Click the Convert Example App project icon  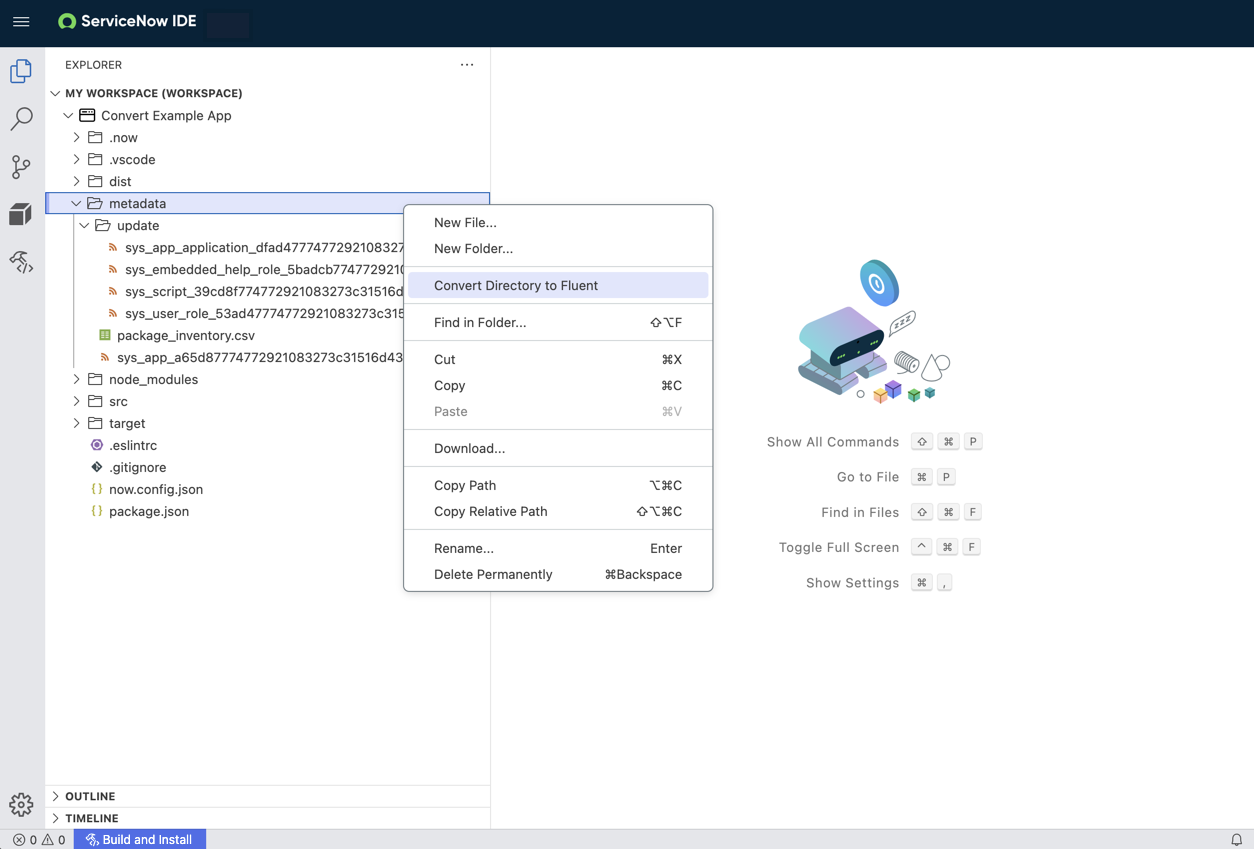[x=88, y=115]
